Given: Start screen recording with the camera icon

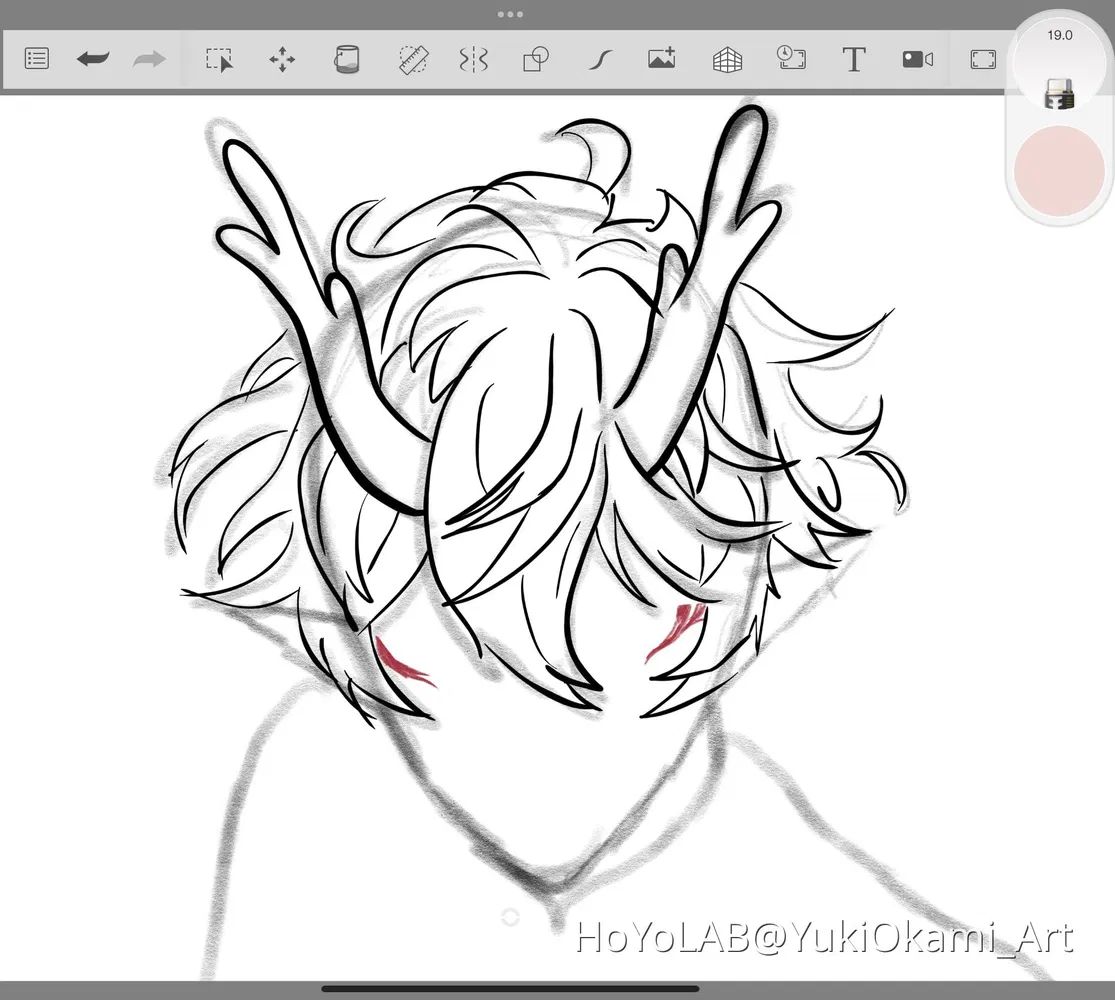Looking at the screenshot, I should coord(917,59).
